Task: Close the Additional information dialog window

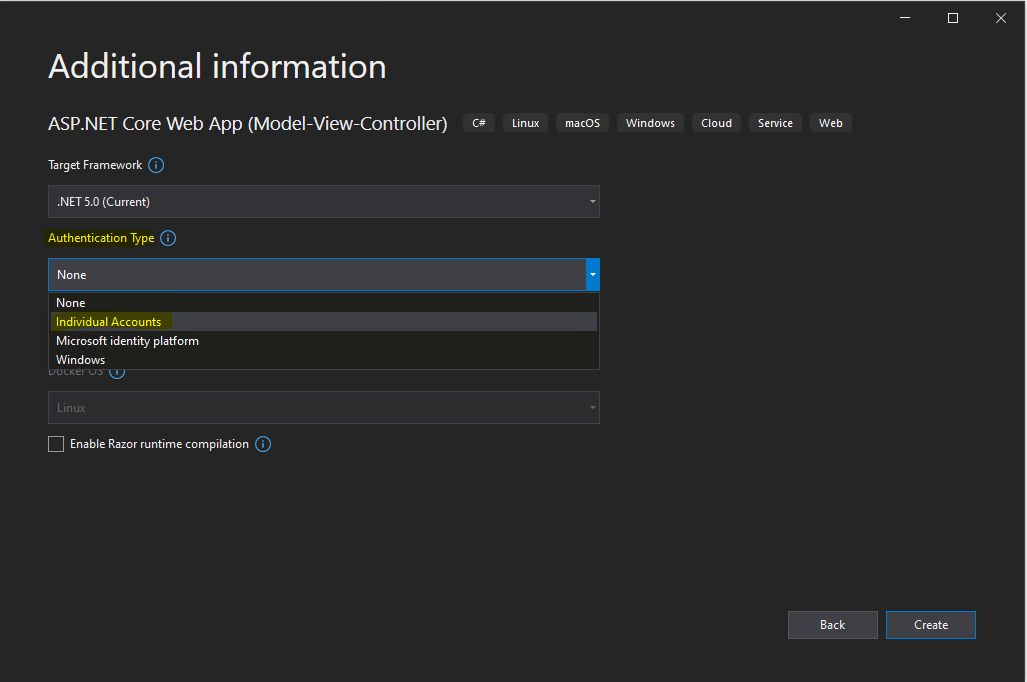Action: click(1000, 18)
